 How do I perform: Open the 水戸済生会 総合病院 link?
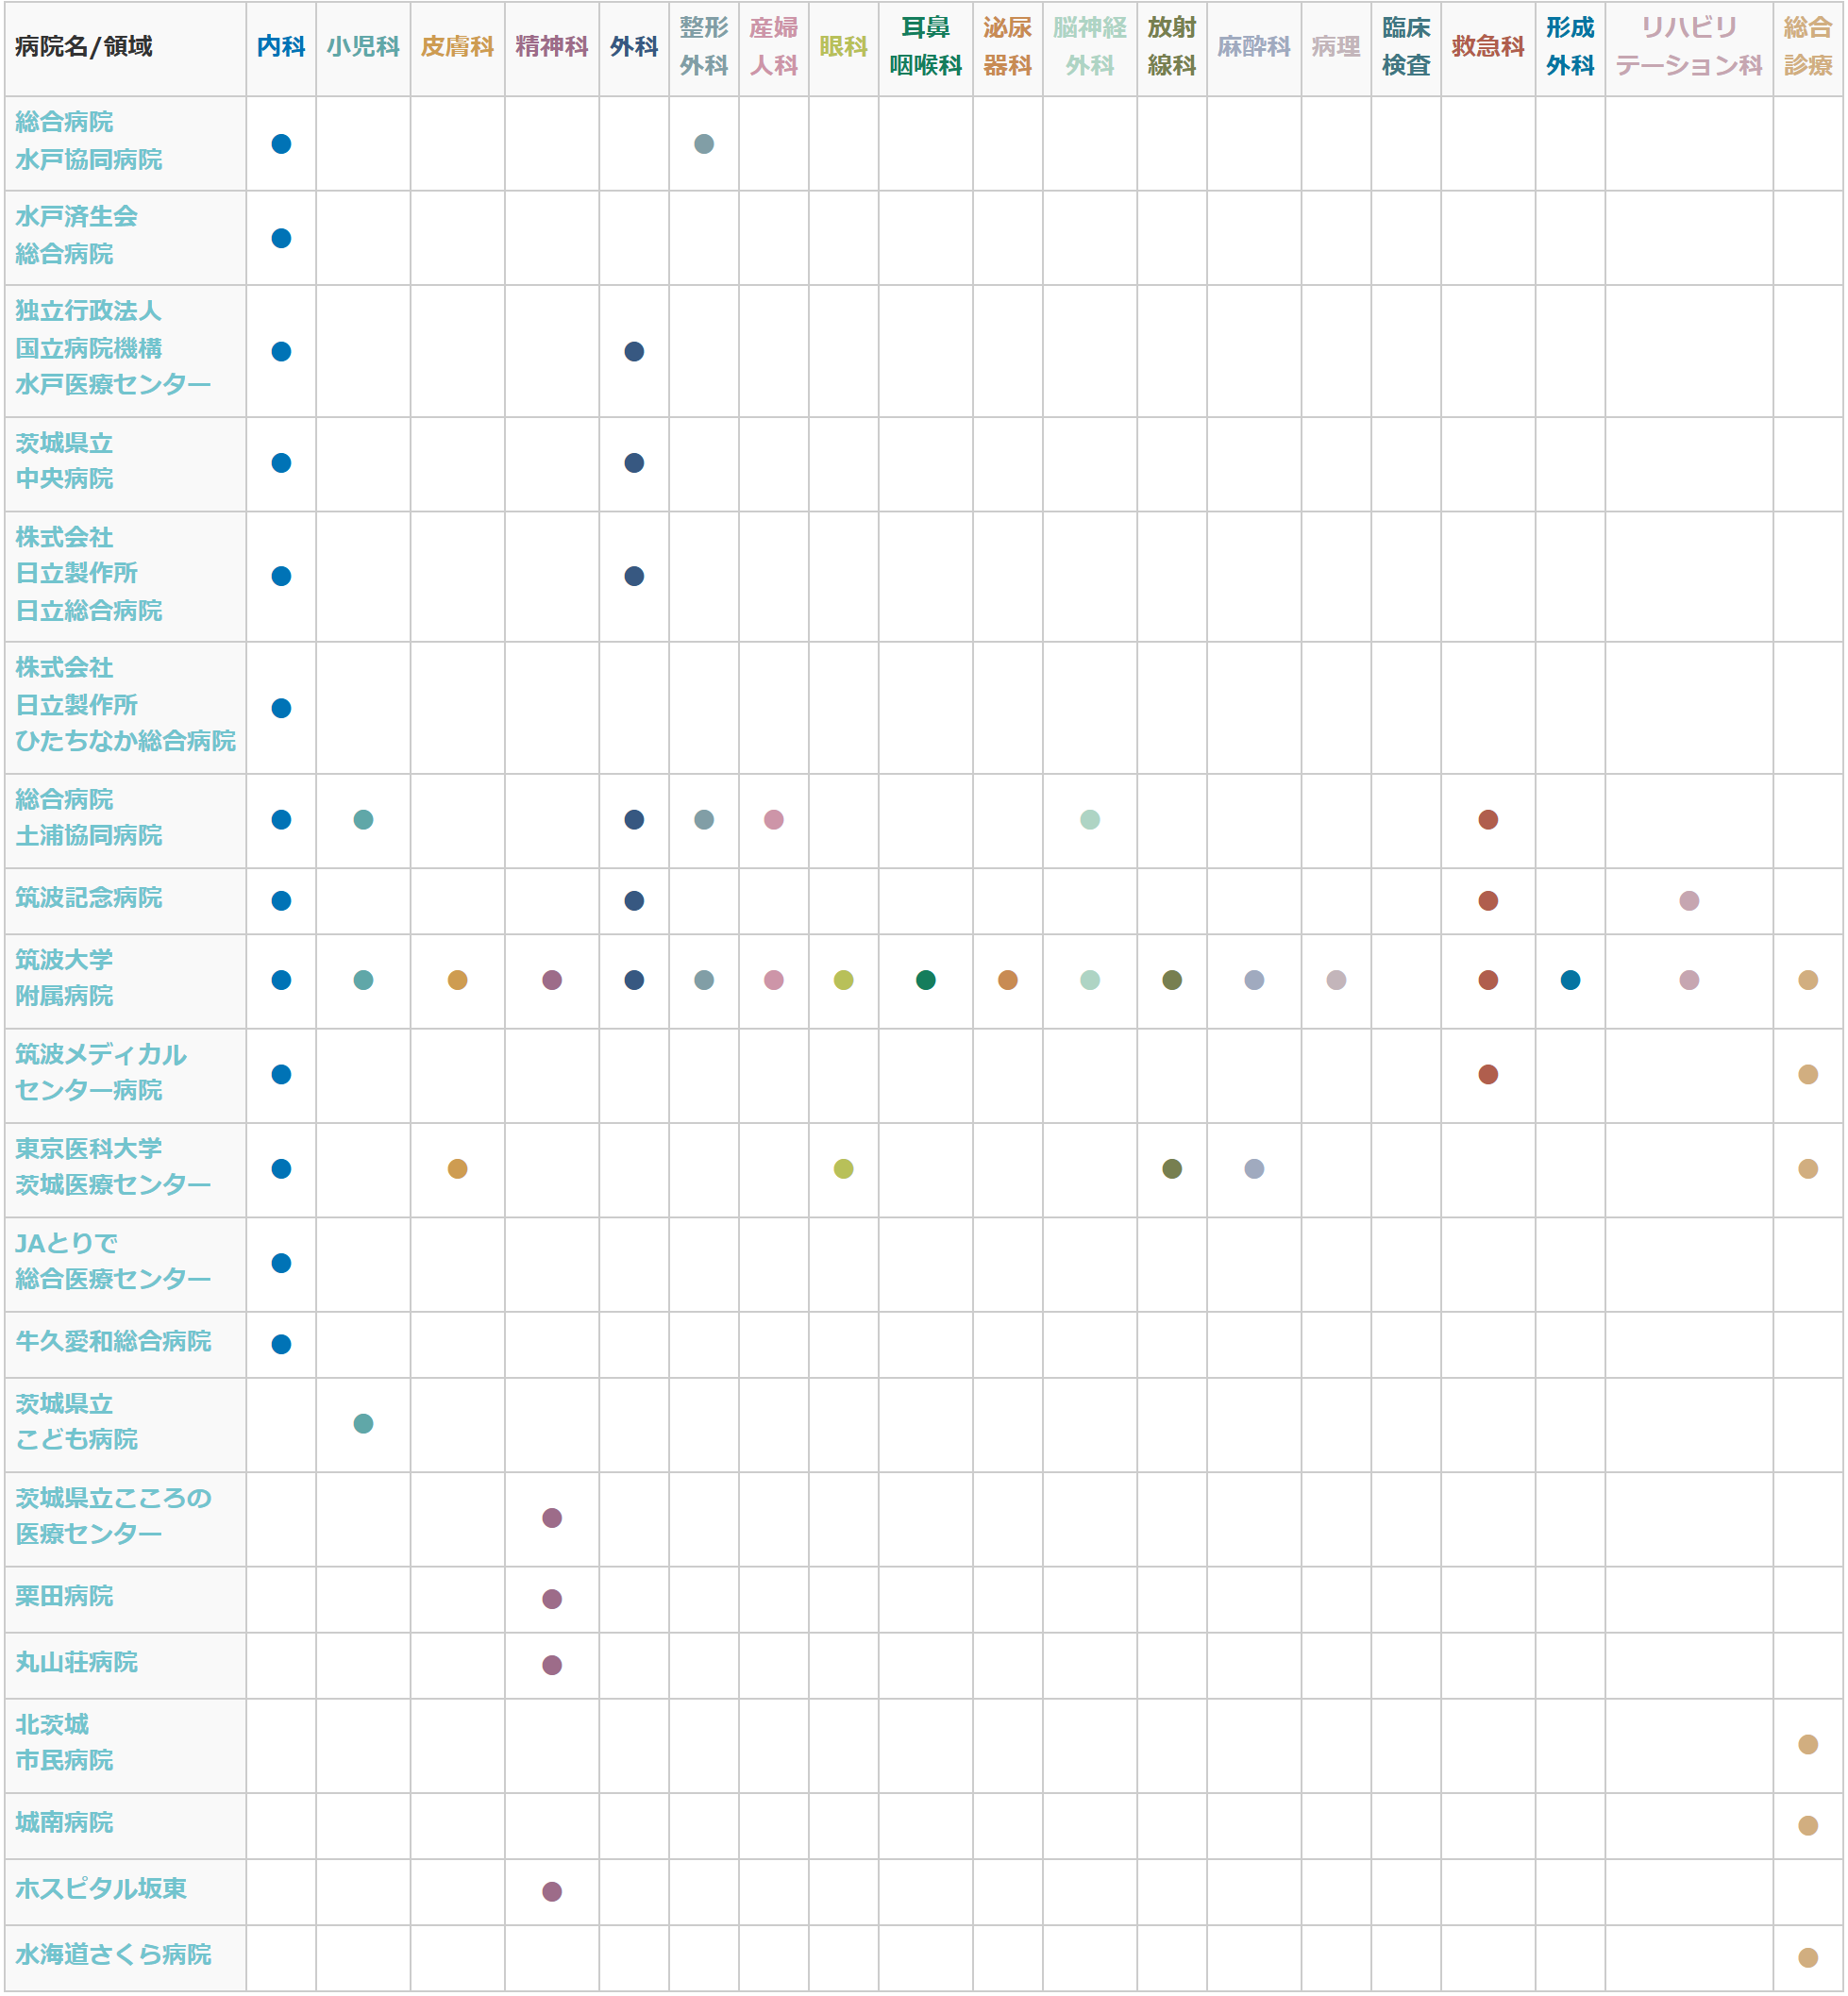tap(76, 235)
